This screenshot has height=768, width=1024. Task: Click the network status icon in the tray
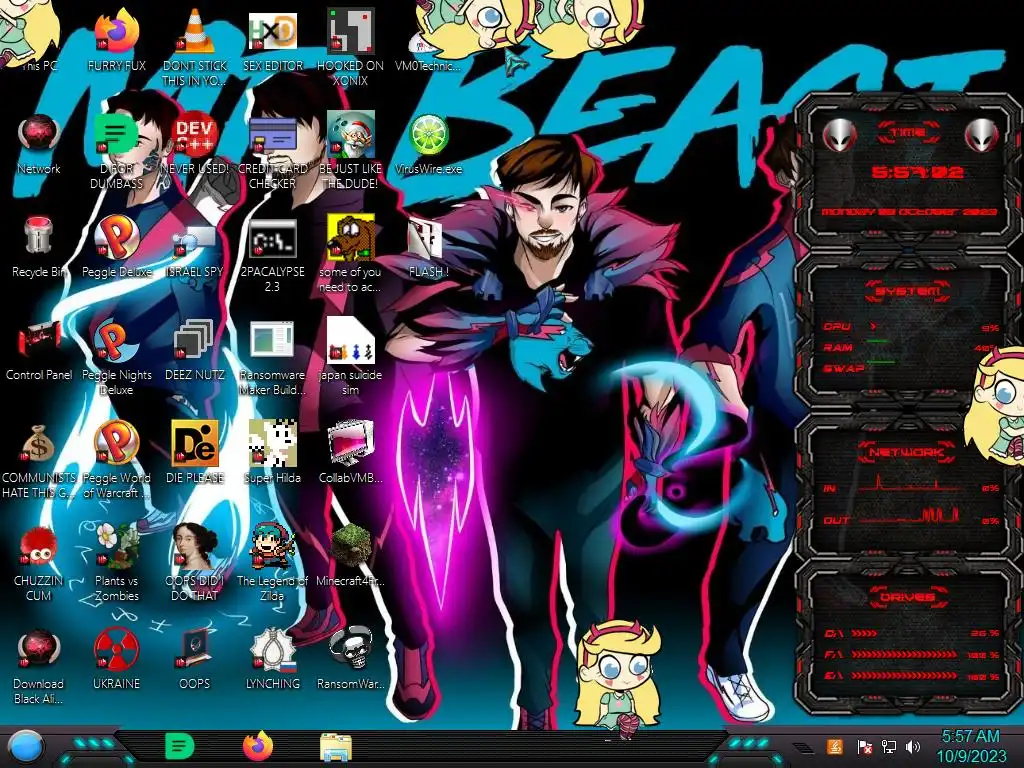pos(889,746)
